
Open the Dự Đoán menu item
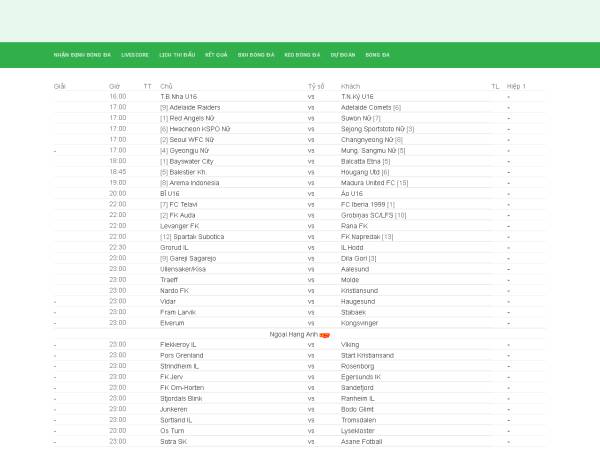pyautogui.click(x=343, y=55)
